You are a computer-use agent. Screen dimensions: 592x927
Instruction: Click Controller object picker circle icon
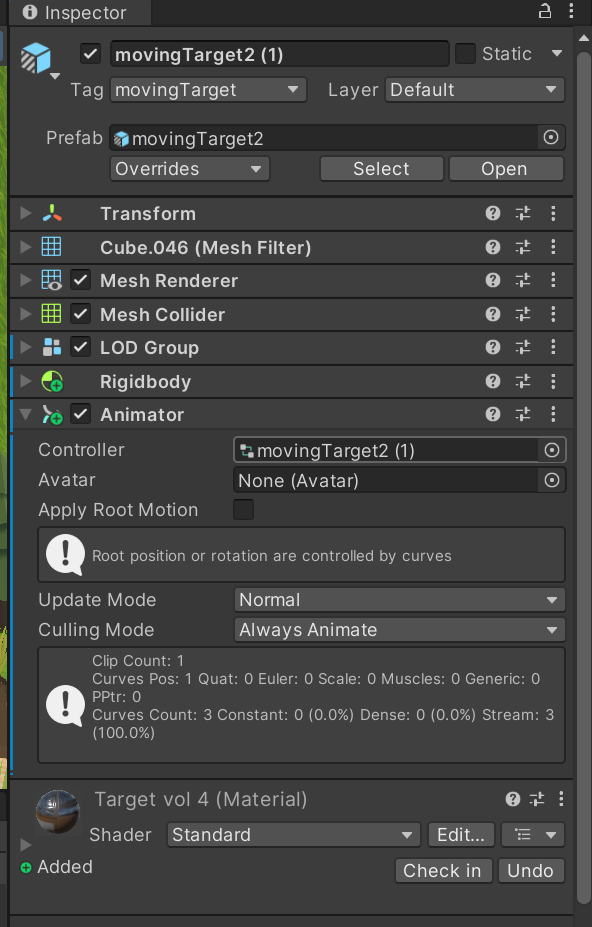coord(551,450)
